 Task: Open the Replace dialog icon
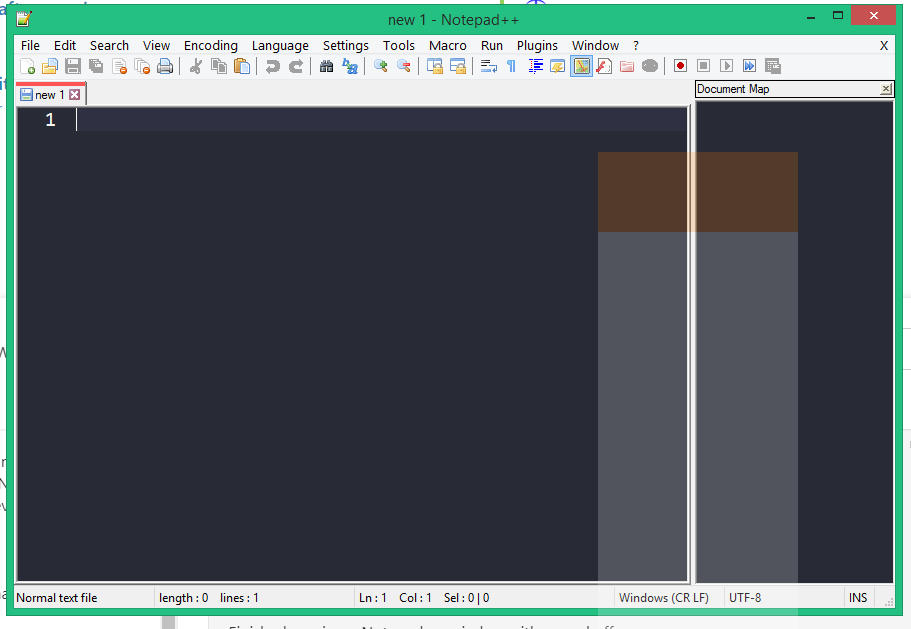(350, 66)
